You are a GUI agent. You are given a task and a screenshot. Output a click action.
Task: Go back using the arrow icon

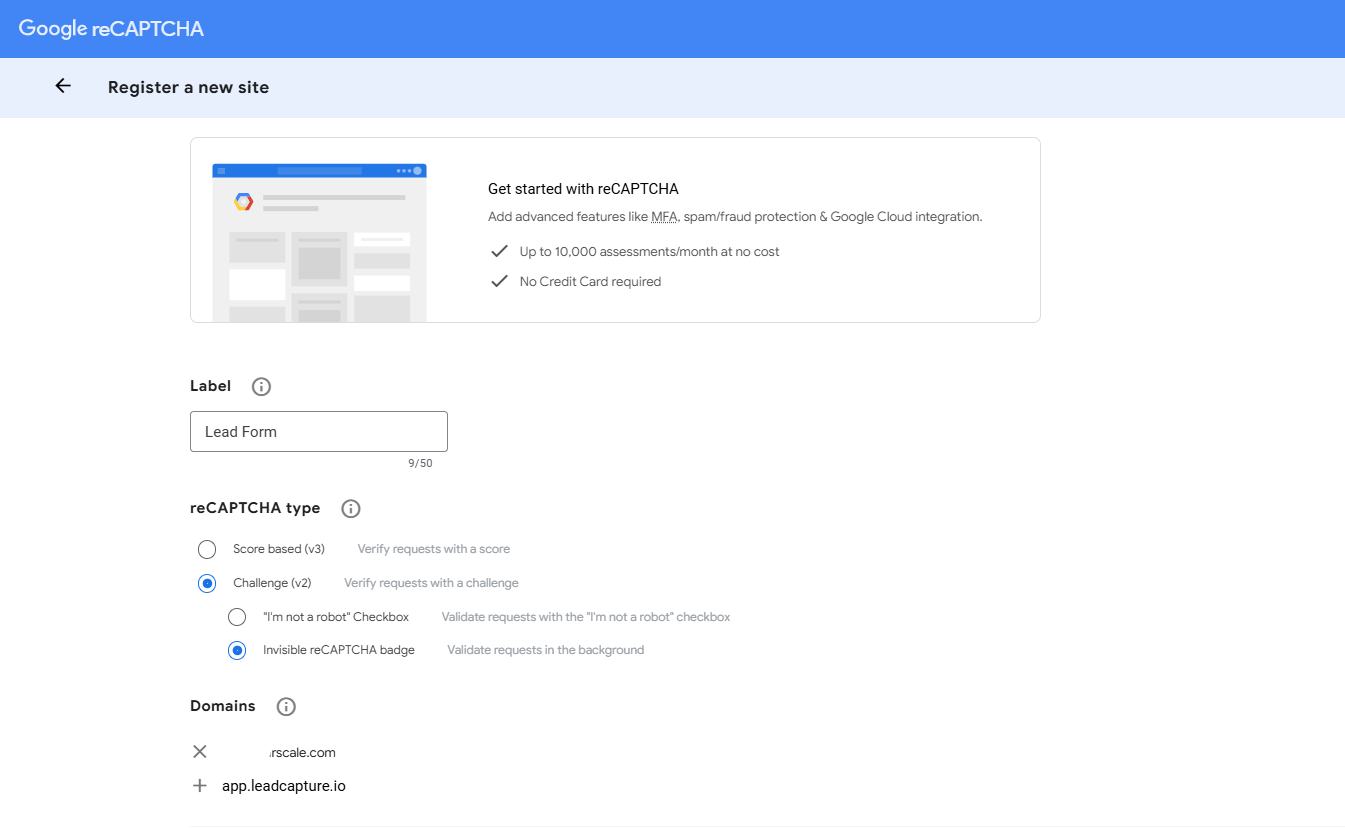[x=63, y=86]
